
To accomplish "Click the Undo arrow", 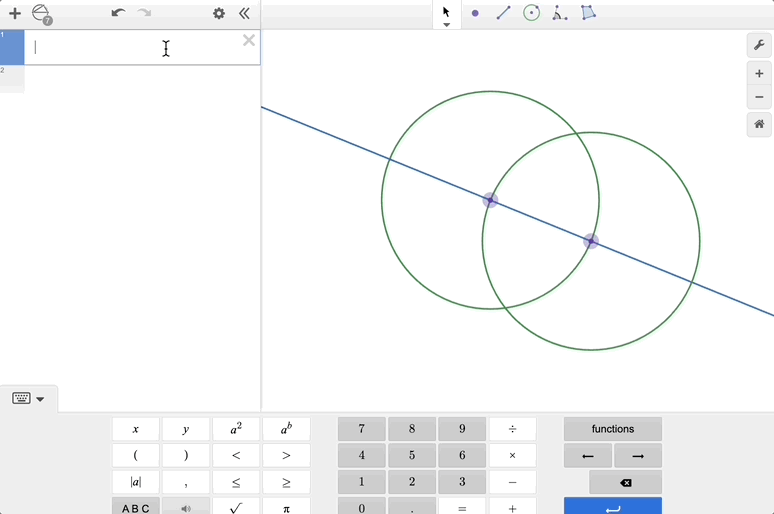I will click(x=118, y=14).
